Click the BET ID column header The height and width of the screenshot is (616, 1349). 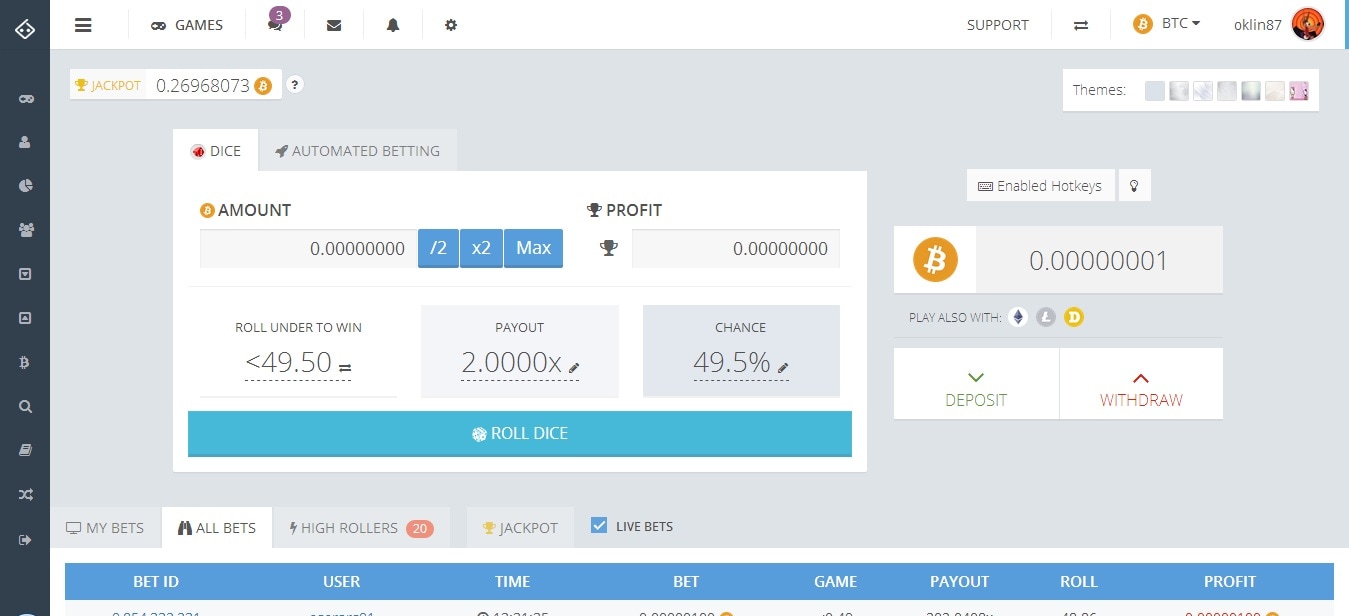coord(156,581)
